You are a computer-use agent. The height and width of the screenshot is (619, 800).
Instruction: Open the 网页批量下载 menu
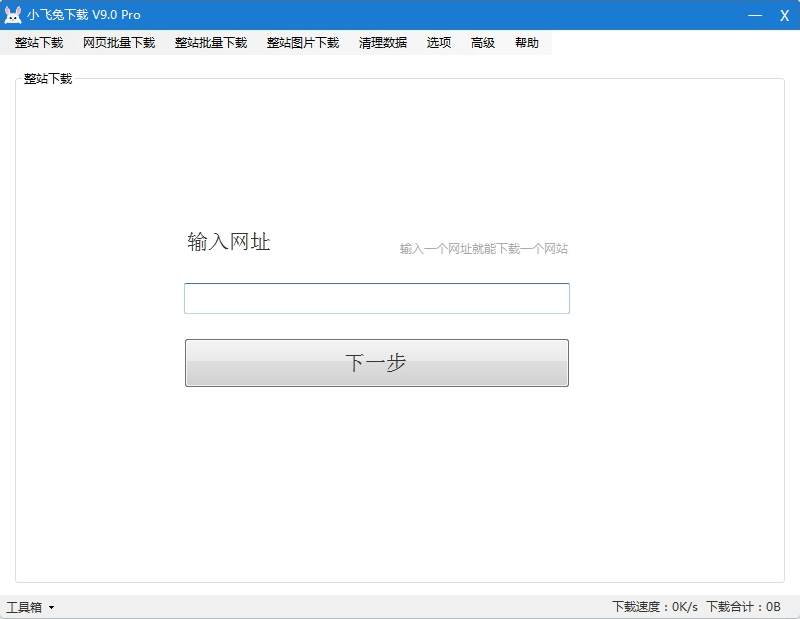click(x=119, y=43)
